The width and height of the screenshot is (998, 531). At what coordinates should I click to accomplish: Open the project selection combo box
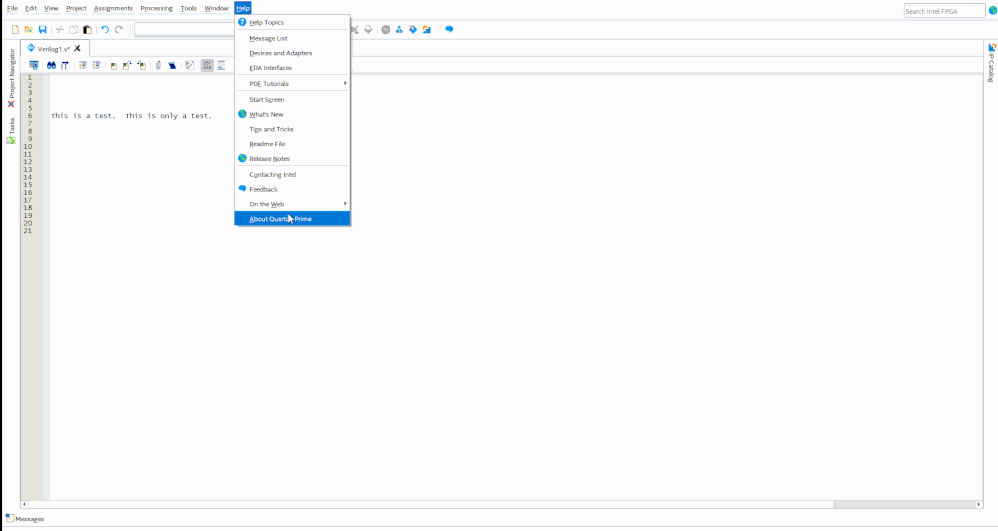point(185,29)
